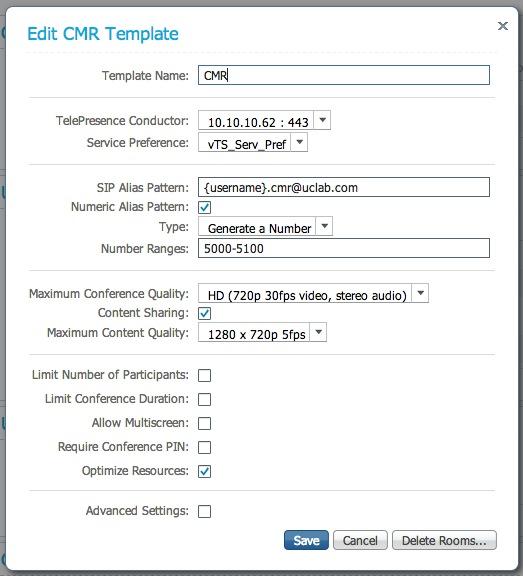The width and height of the screenshot is (523, 576).
Task: Click the Delete Rooms... button
Action: point(444,540)
